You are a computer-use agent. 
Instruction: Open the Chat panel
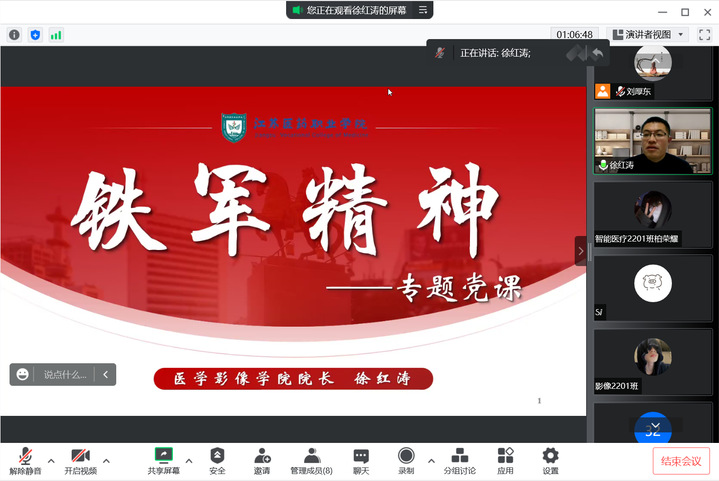(361, 456)
